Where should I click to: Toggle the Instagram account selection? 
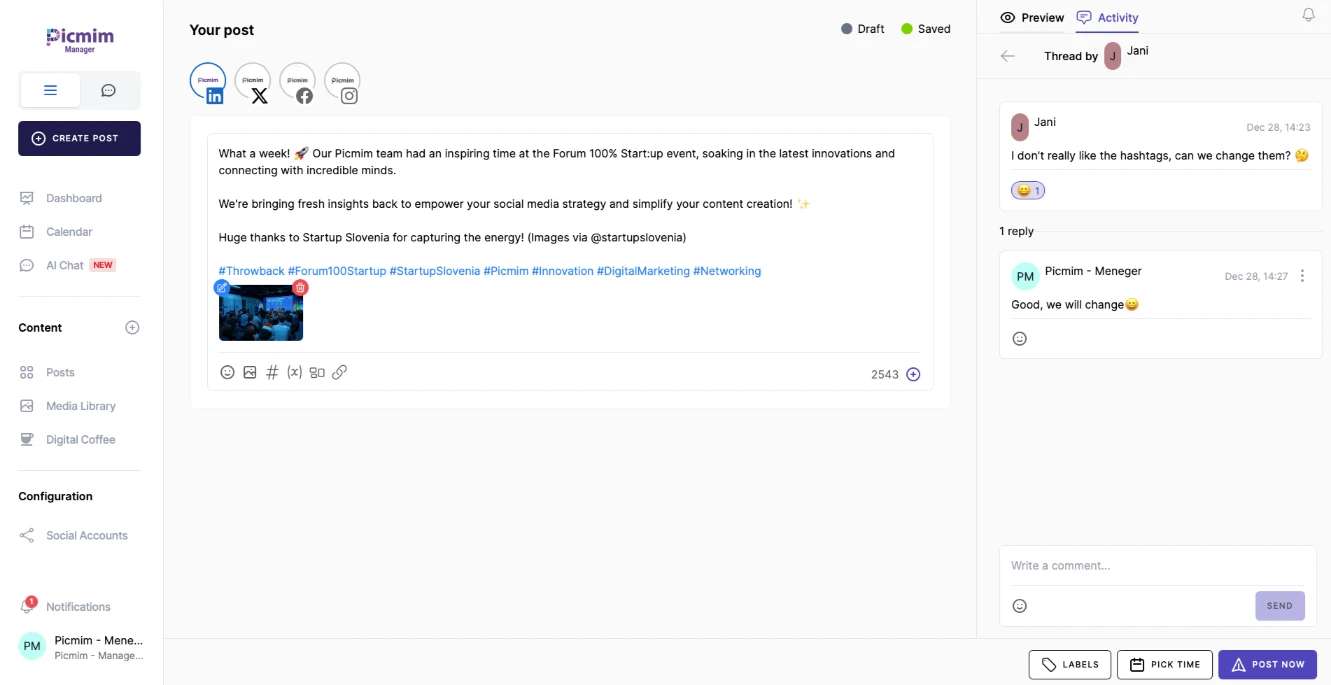342,81
